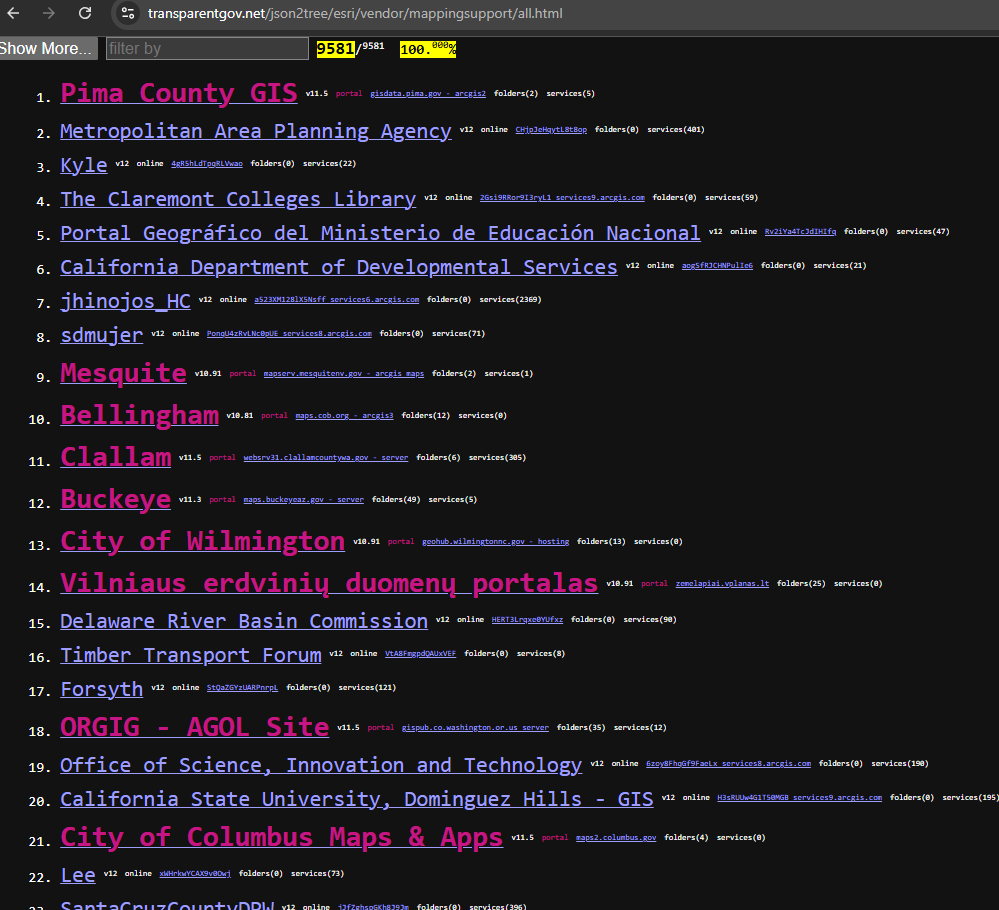The image size is (999, 910).
Task: Click maps.buckeyeaz.gov - server link
Action: [303, 500]
